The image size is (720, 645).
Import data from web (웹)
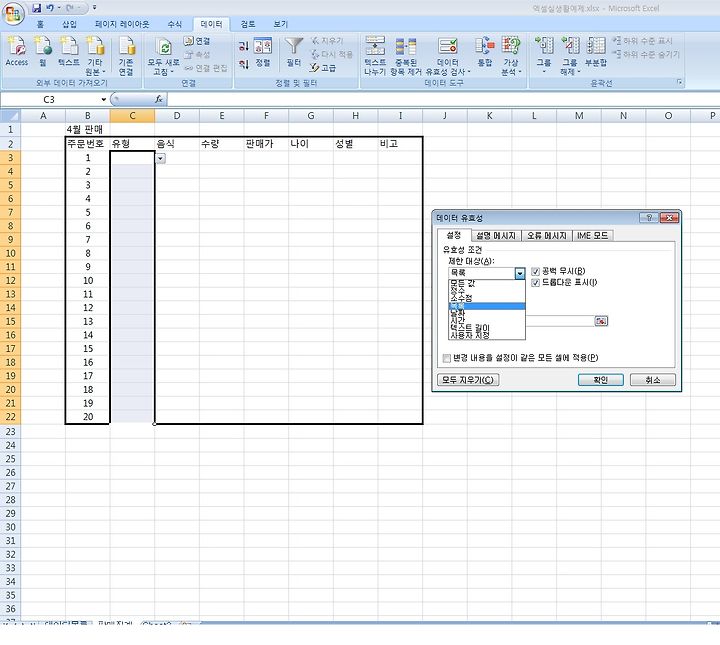tap(43, 51)
